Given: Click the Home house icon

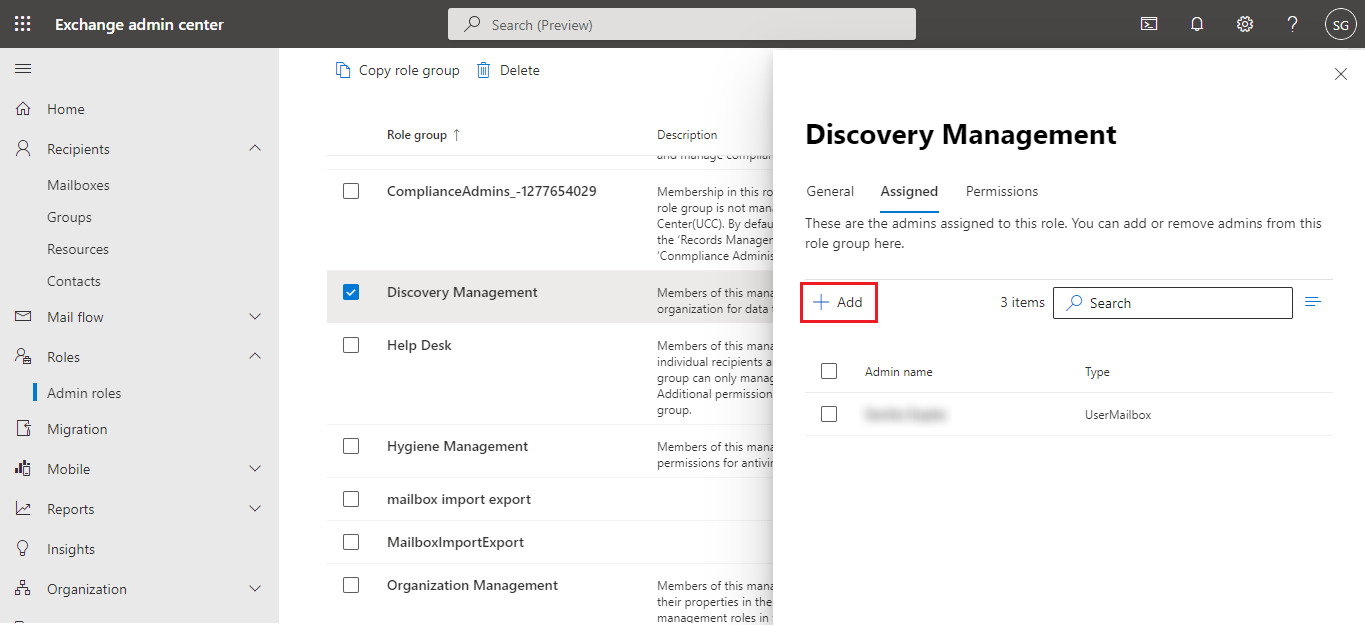Looking at the screenshot, I should point(24,109).
